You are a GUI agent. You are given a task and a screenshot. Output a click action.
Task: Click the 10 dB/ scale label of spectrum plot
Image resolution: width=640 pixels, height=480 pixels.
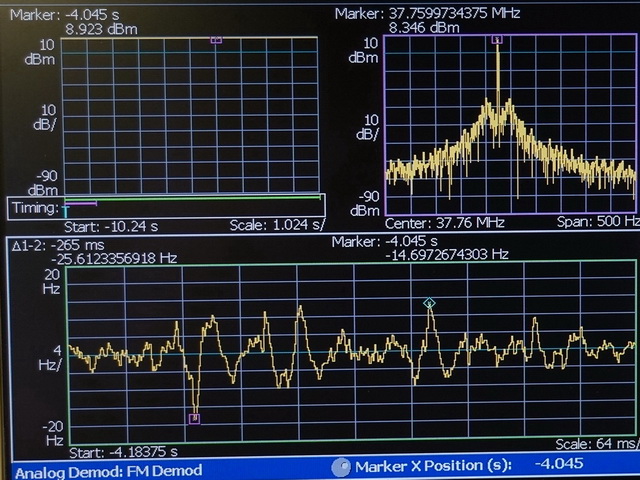click(367, 127)
